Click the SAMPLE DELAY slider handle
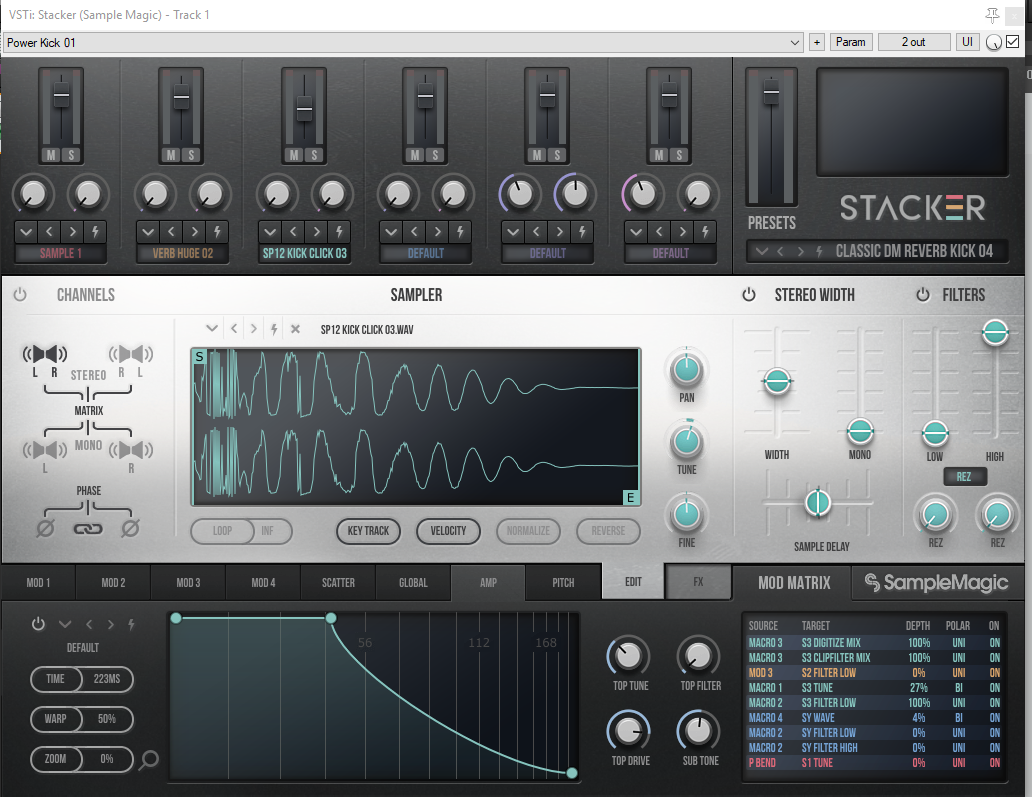Viewport: 1032px width, 797px height. coord(818,503)
